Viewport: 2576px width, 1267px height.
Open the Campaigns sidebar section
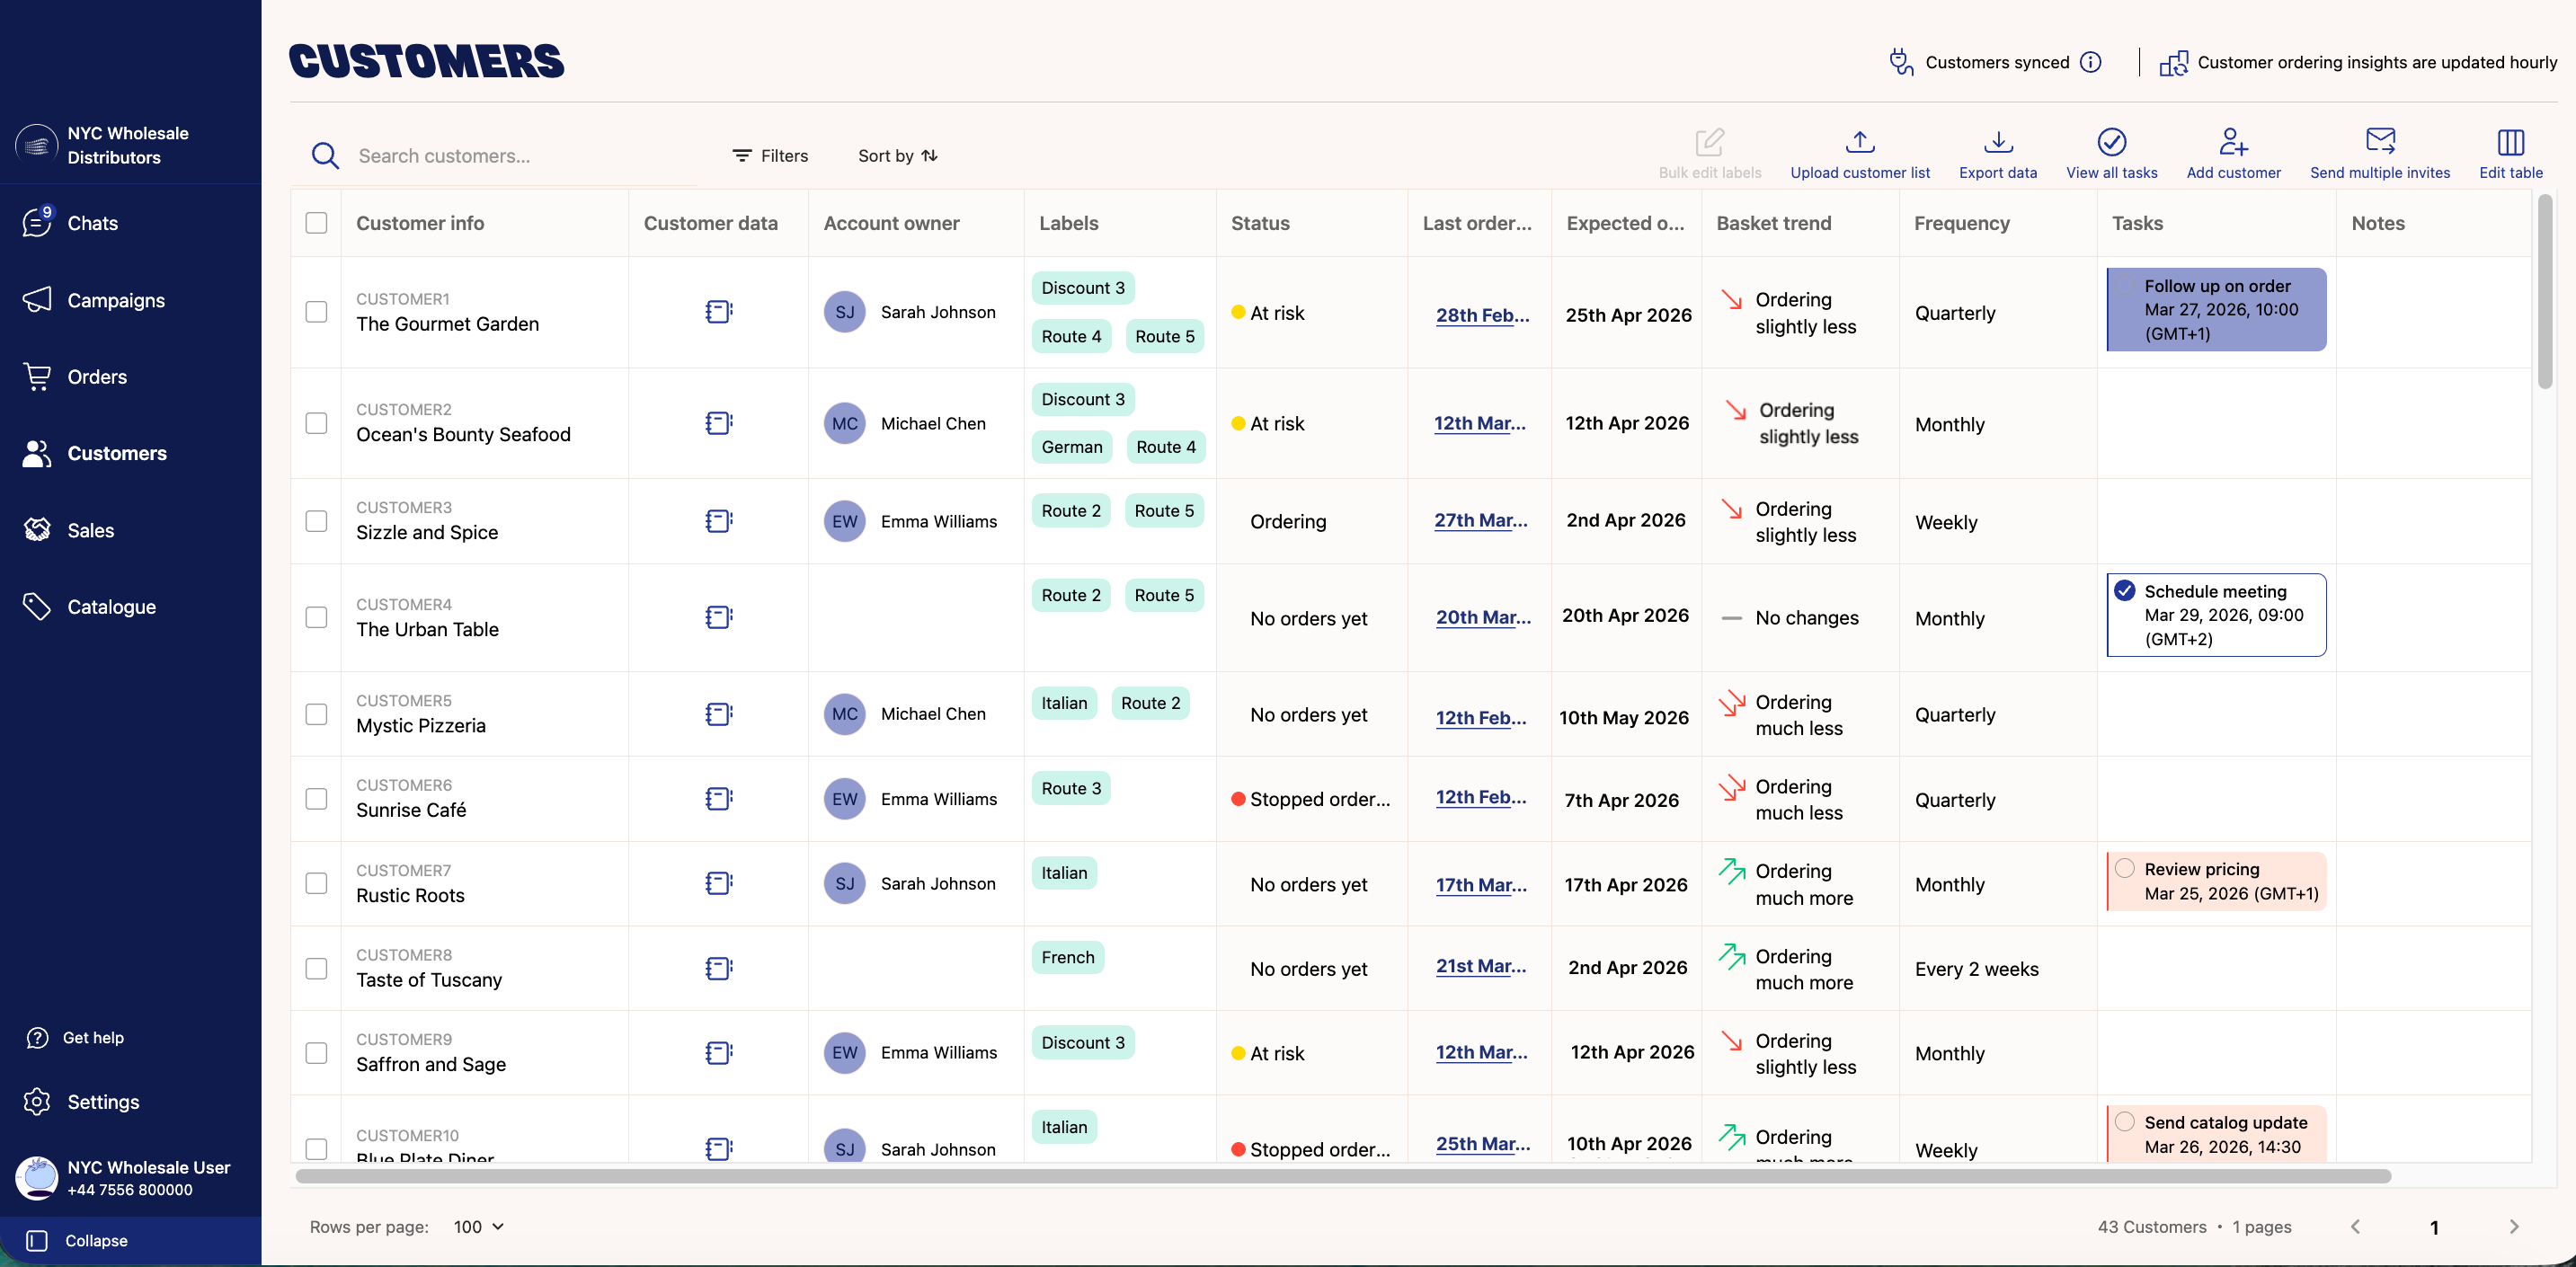point(115,300)
